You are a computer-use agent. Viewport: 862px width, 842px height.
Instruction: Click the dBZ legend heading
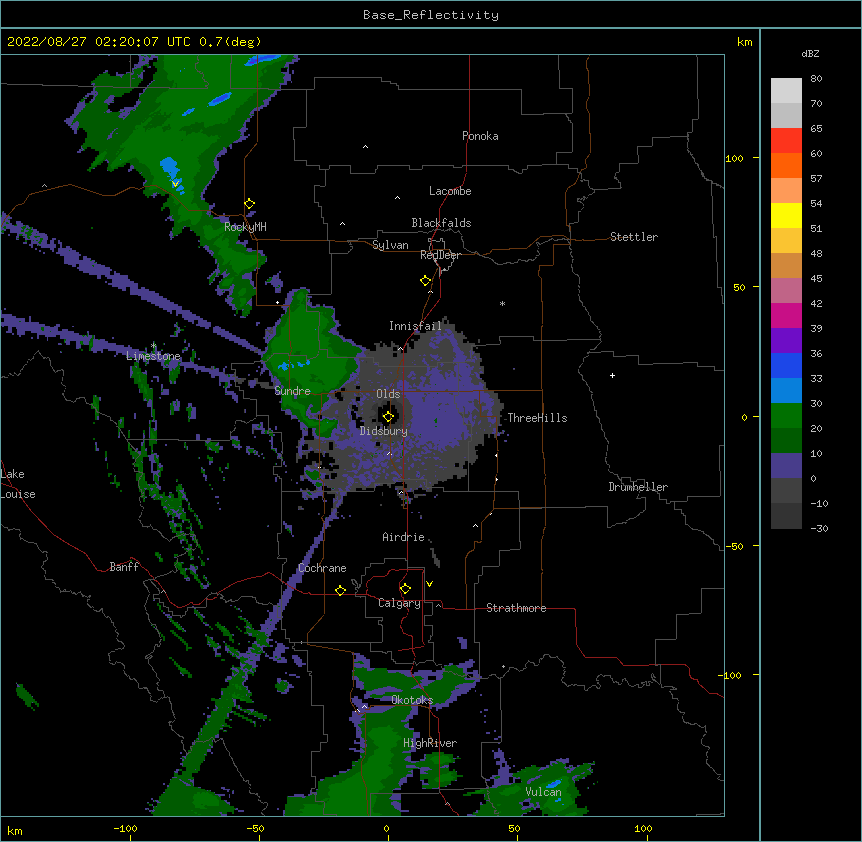810,53
